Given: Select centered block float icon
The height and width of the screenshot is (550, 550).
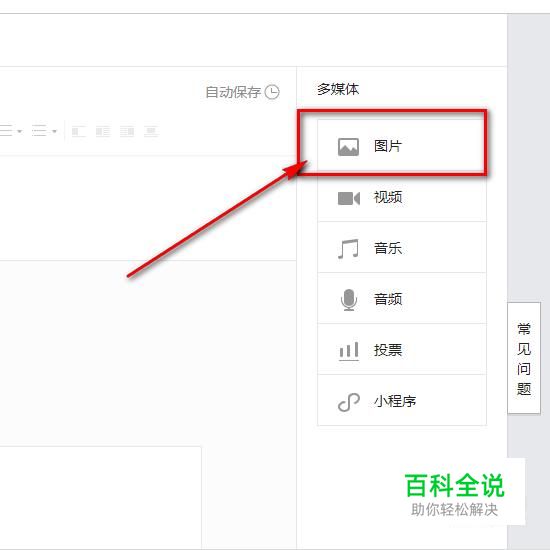Looking at the screenshot, I should (151, 131).
